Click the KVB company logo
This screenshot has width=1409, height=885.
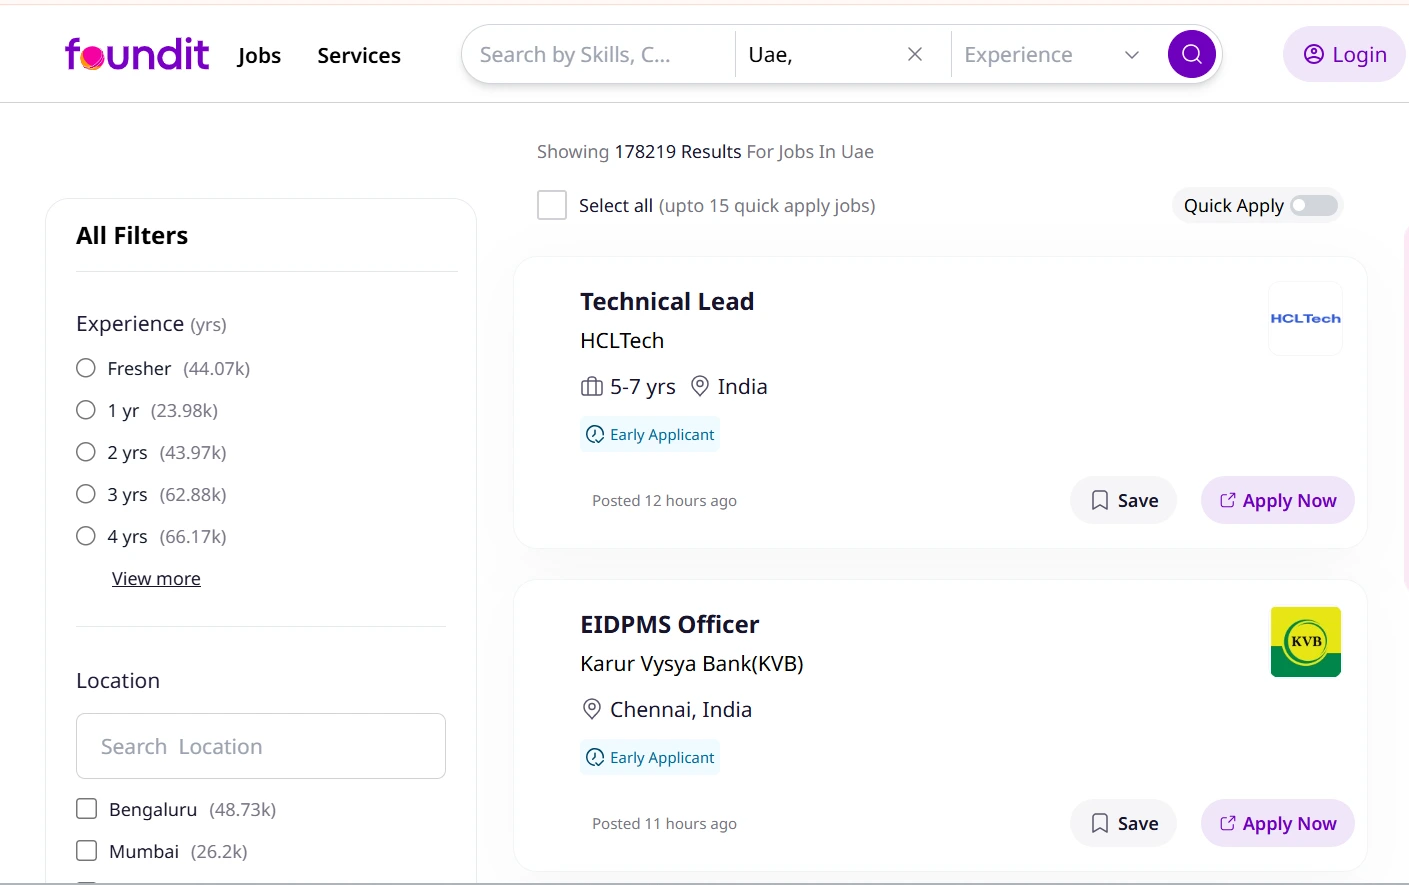pos(1305,642)
